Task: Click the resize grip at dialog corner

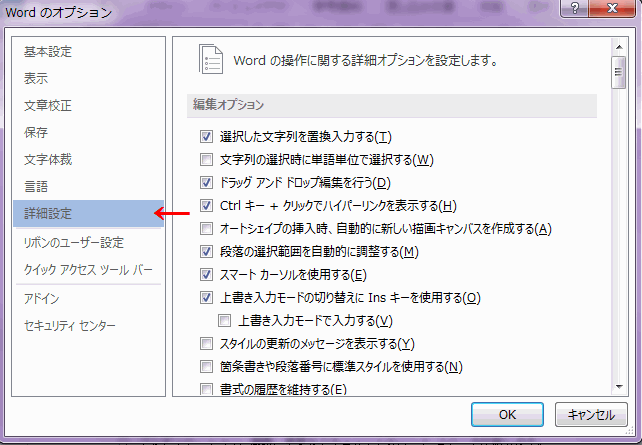Action: pos(630,431)
